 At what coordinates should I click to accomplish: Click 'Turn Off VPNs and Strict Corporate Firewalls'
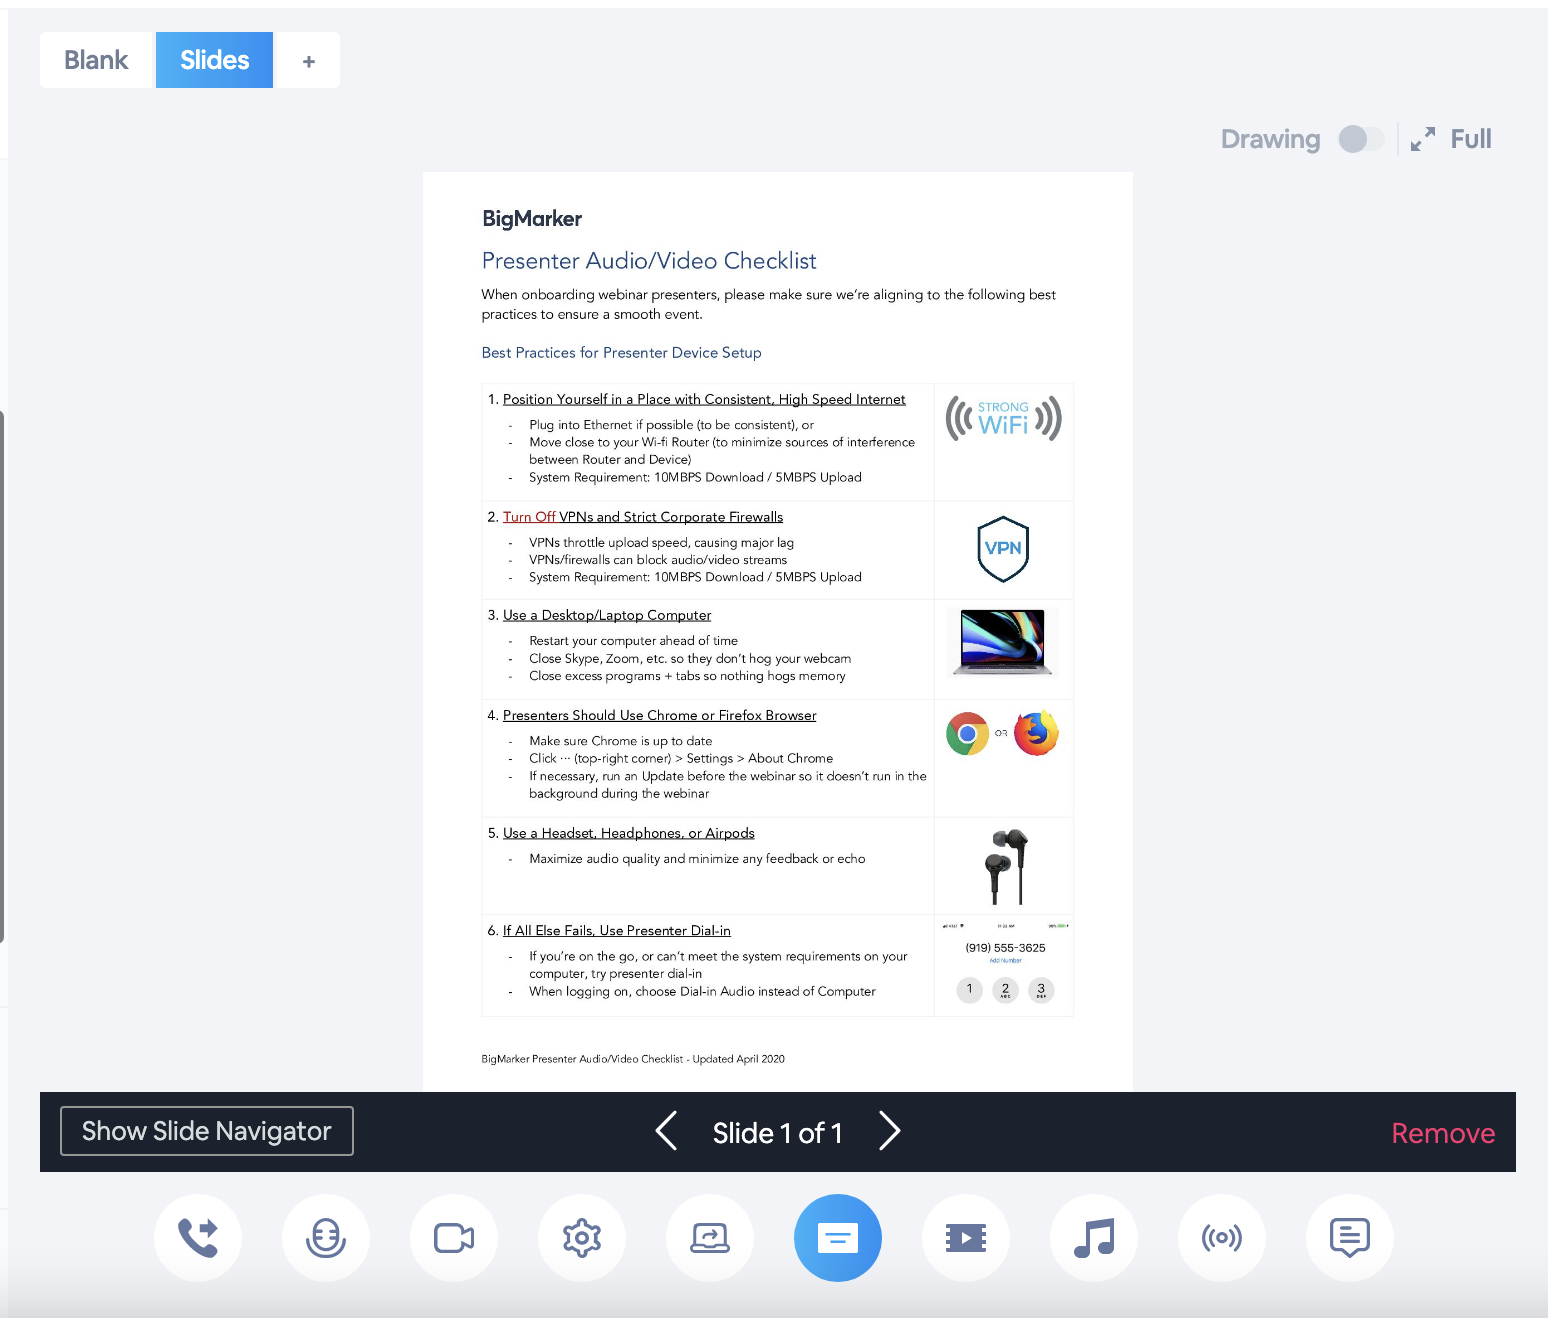click(x=643, y=517)
